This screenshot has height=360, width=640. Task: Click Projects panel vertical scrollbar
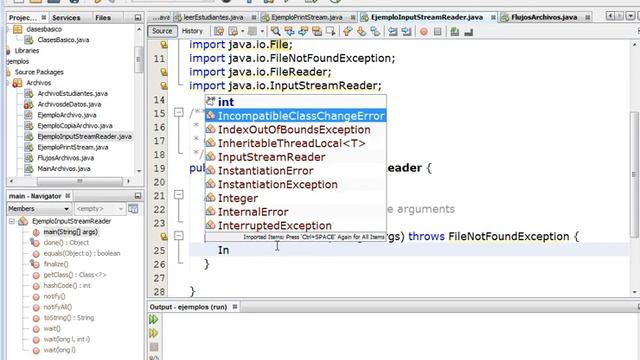[139, 59]
